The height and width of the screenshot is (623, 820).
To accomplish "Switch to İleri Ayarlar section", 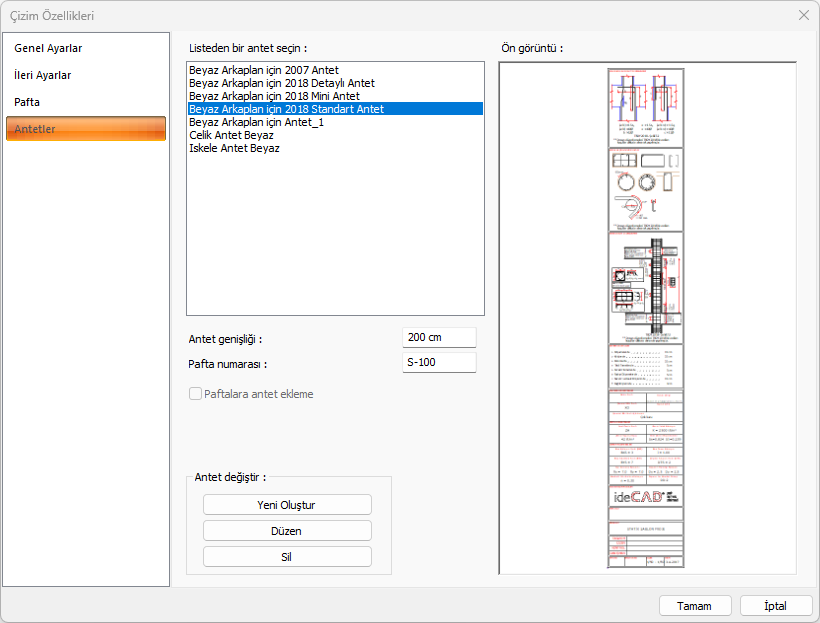I will click(43, 75).
